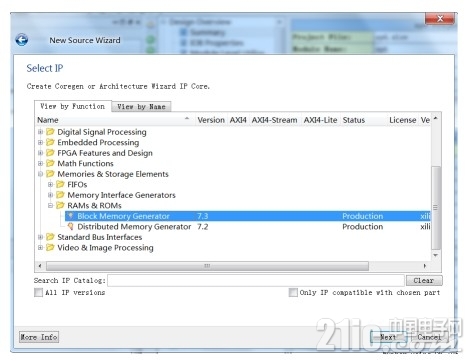Select the Video & Image Processing label
Viewport: 470px width, 361px height.
(105, 248)
